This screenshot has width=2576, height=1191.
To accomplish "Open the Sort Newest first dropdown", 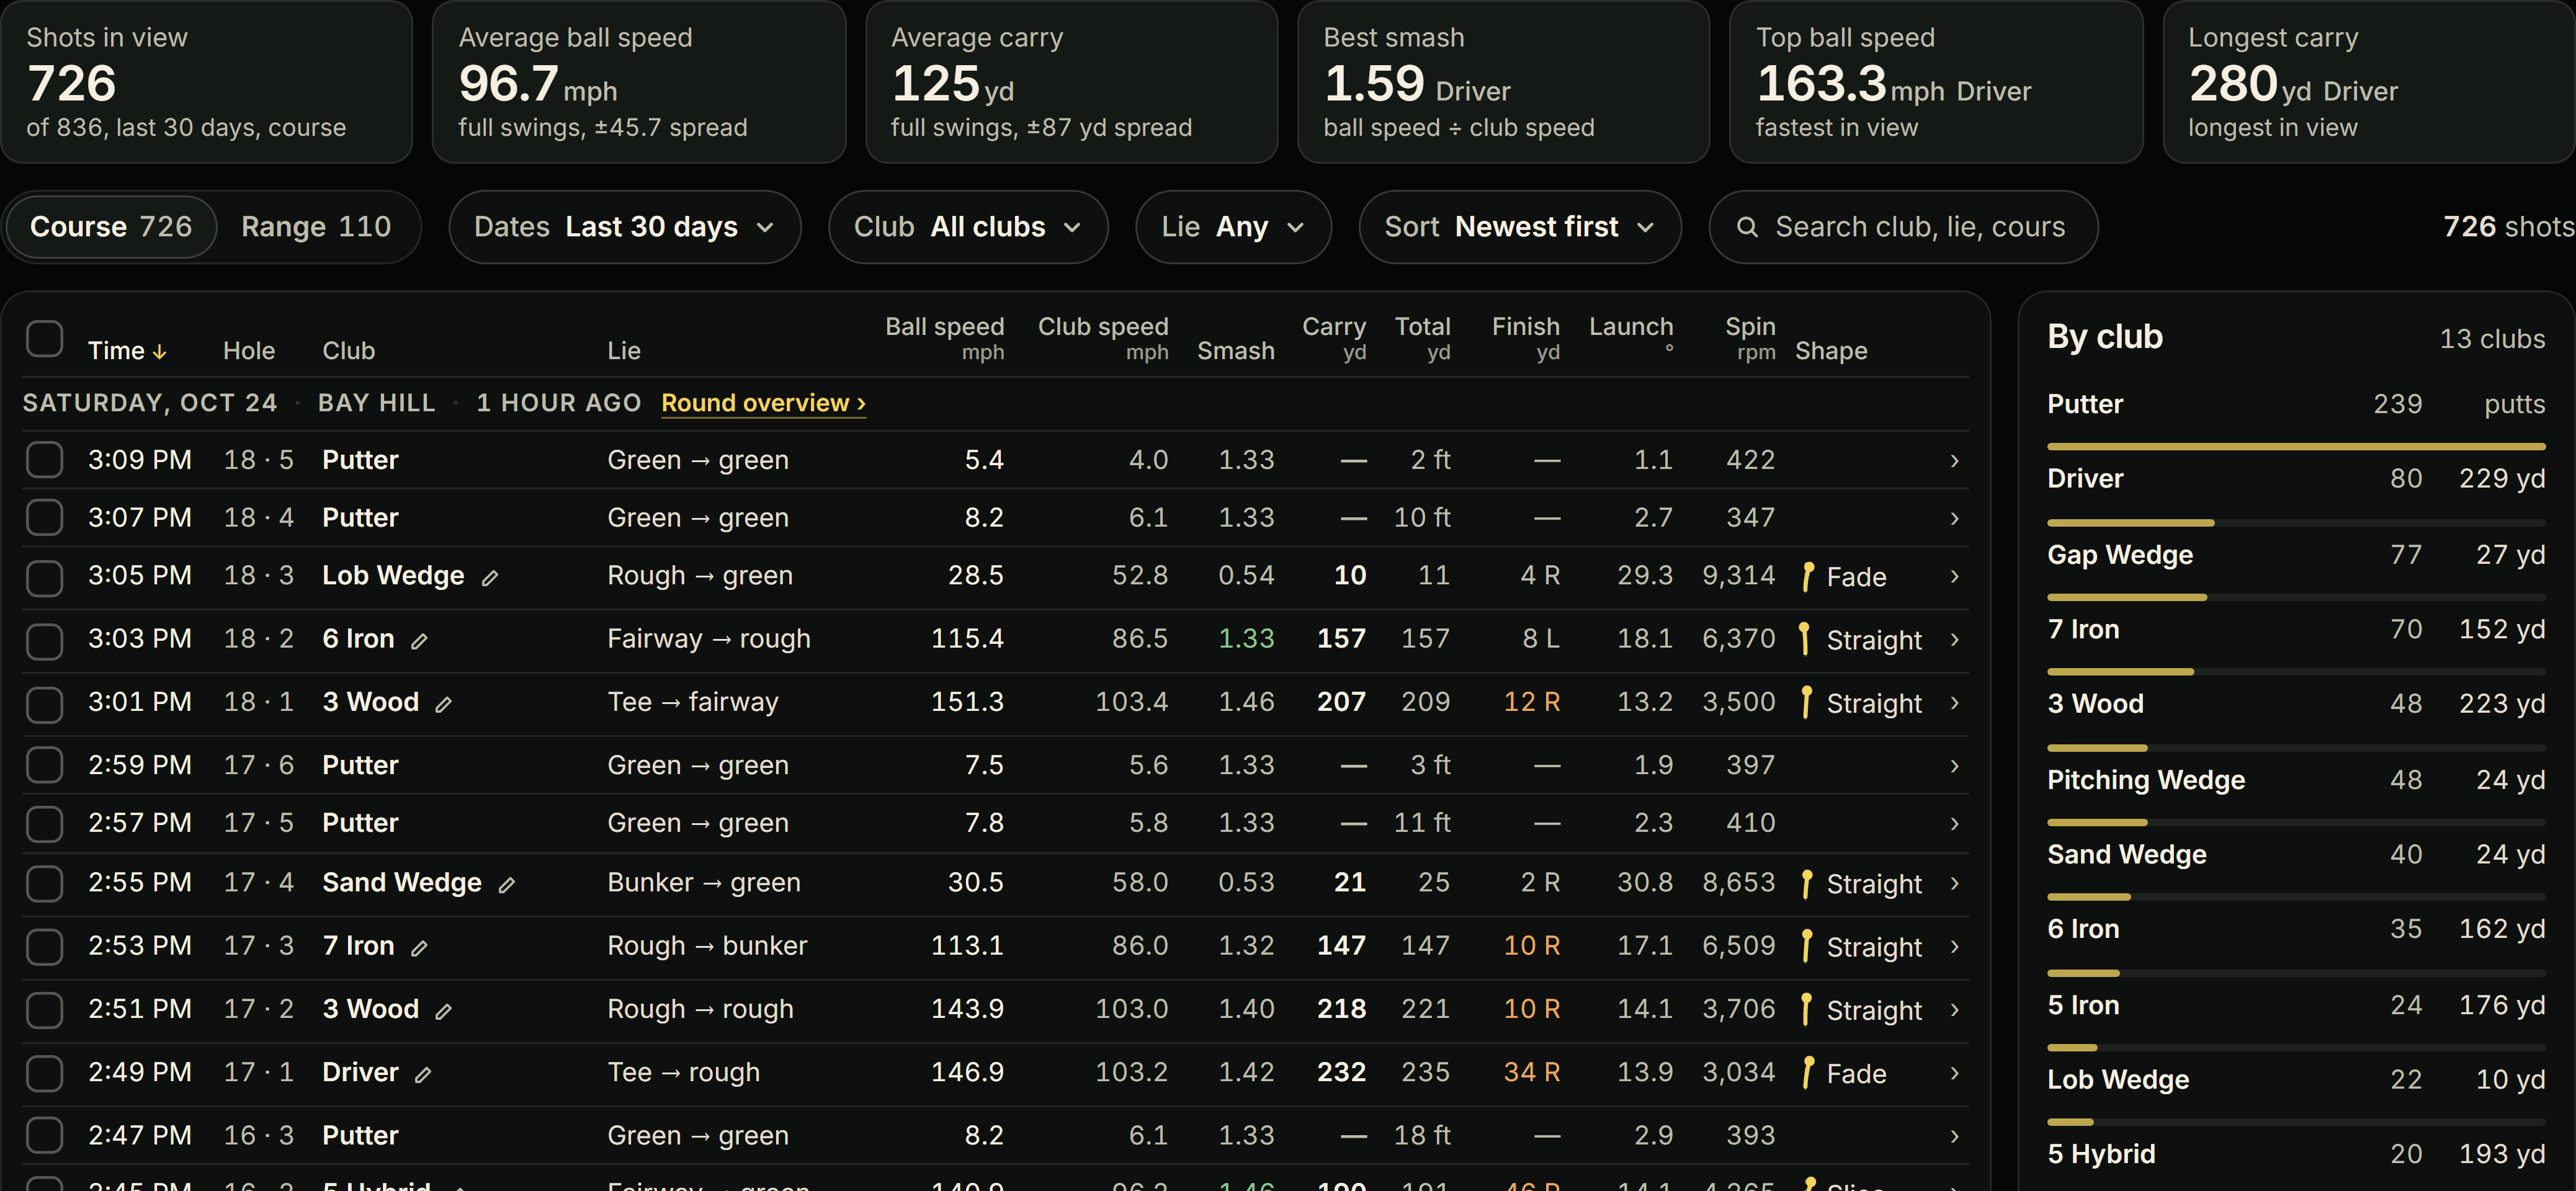I will coord(1519,227).
